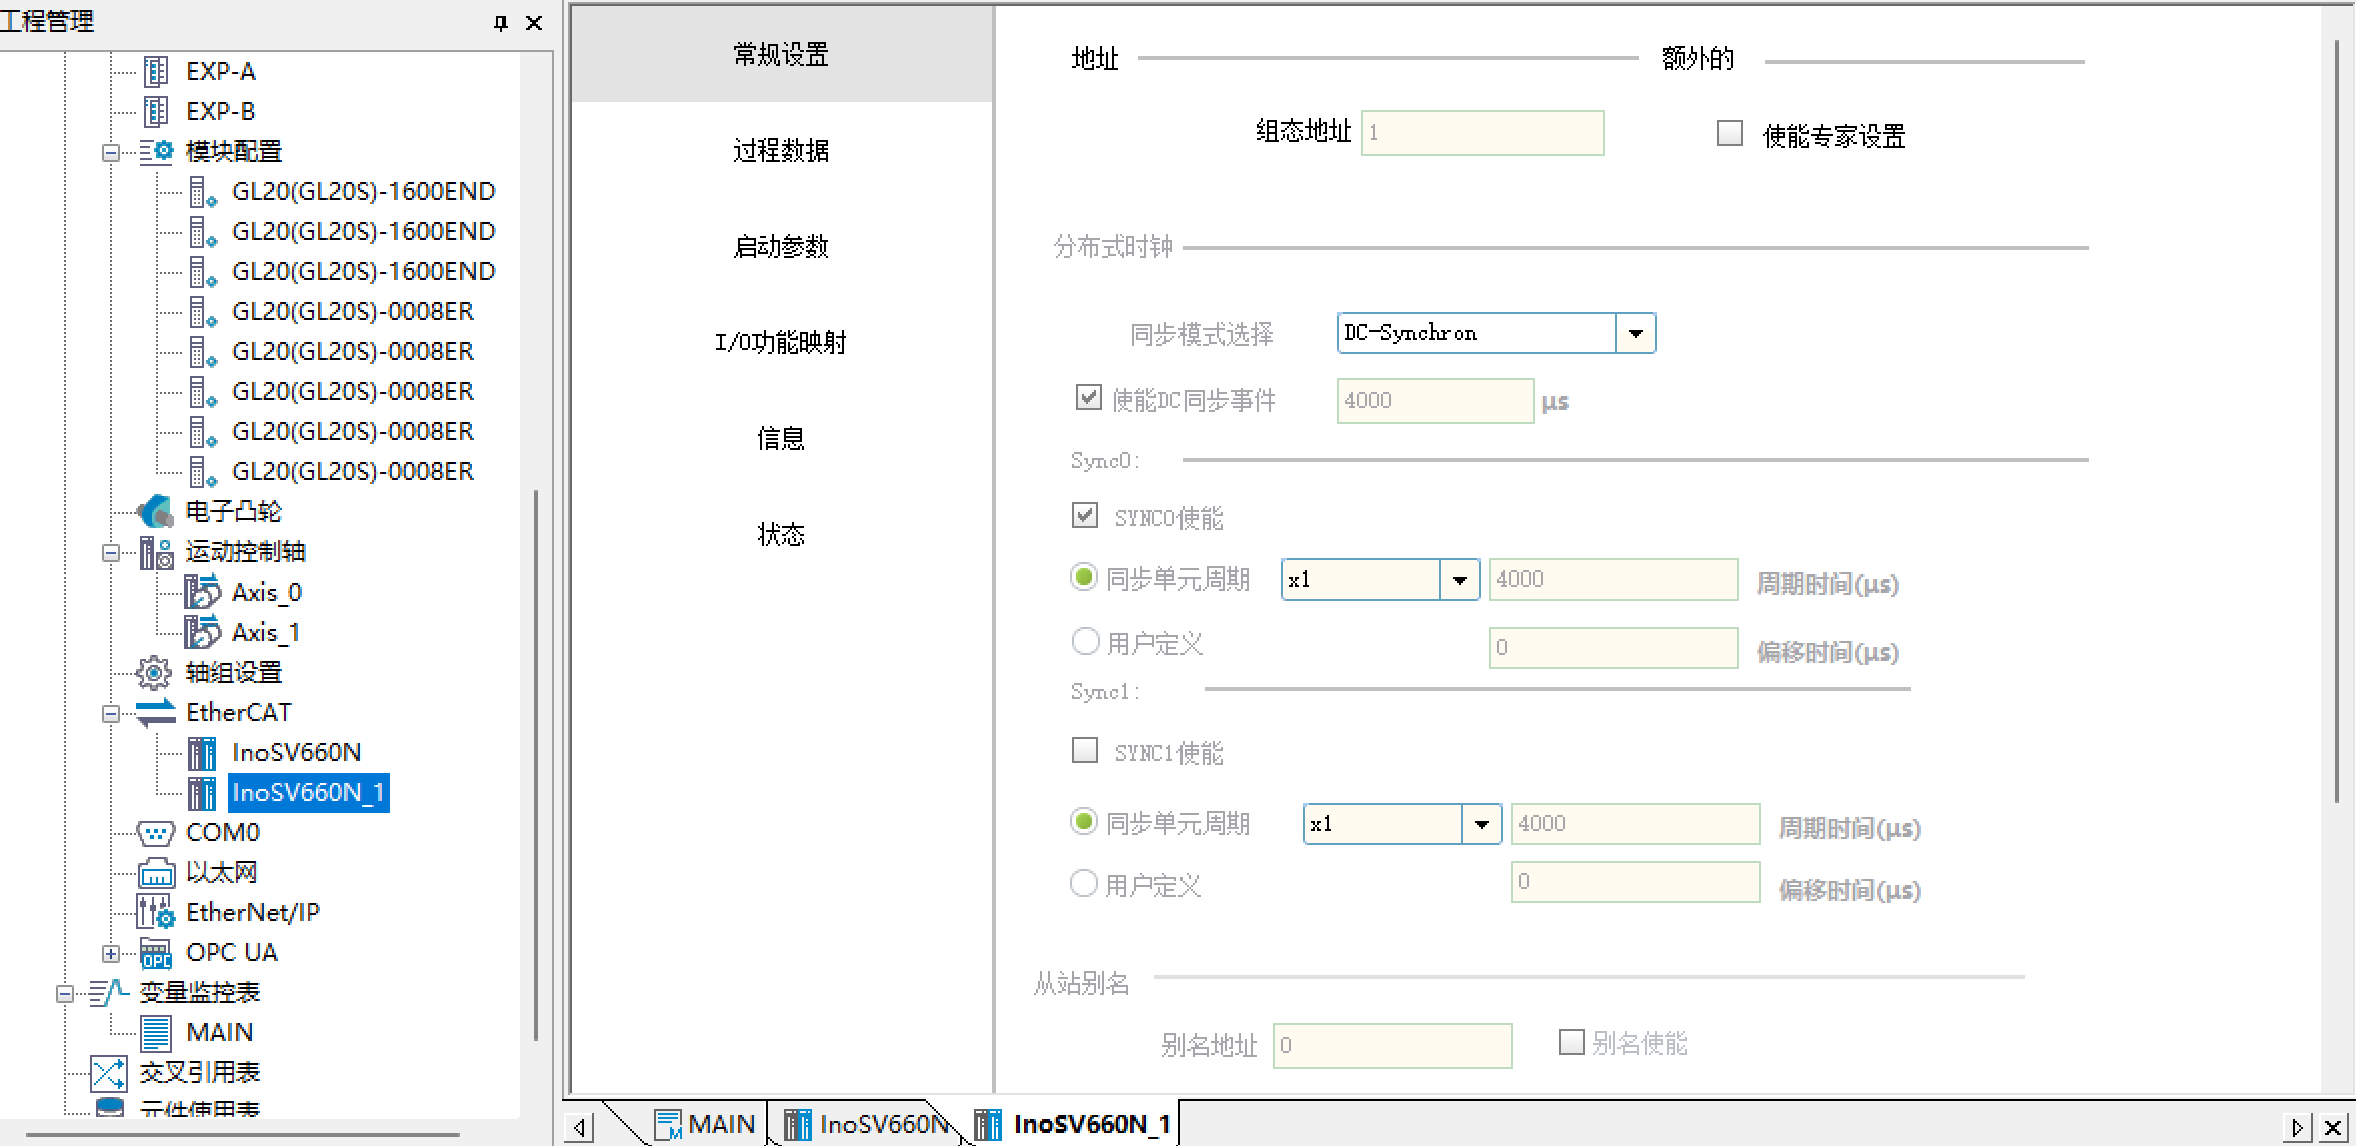Check the 别名使能 checkbox
This screenshot has width=2356, height=1146.
pyautogui.click(x=1571, y=1042)
